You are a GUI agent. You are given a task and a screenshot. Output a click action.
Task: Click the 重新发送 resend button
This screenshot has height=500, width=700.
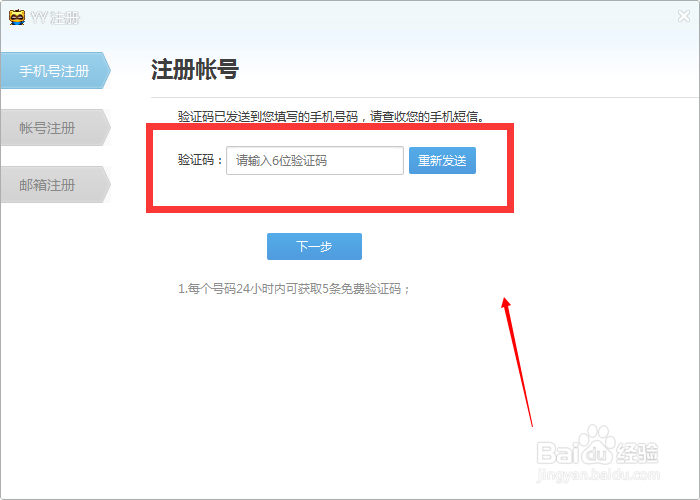click(442, 160)
